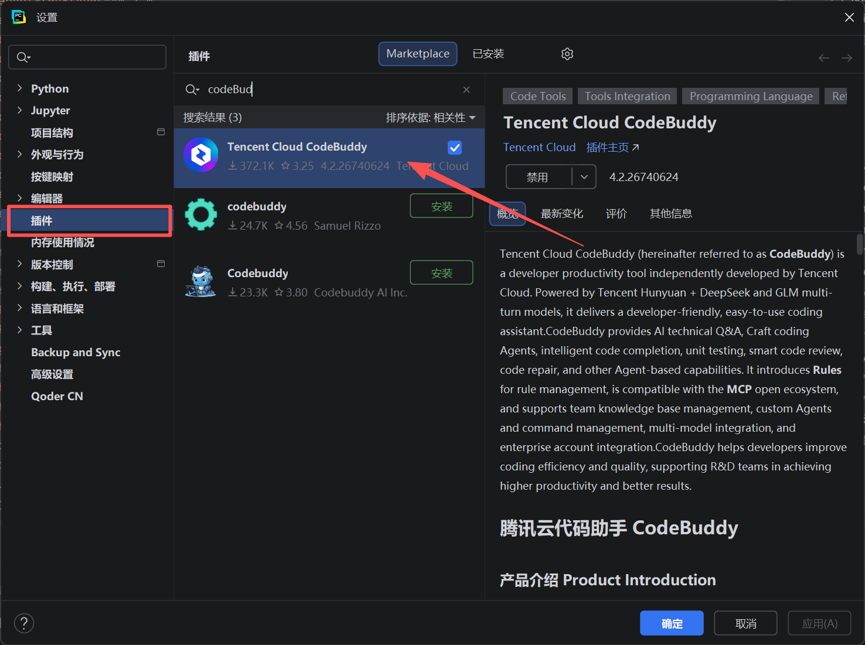Open the Tencent Cloud vendor link

pyautogui.click(x=539, y=147)
